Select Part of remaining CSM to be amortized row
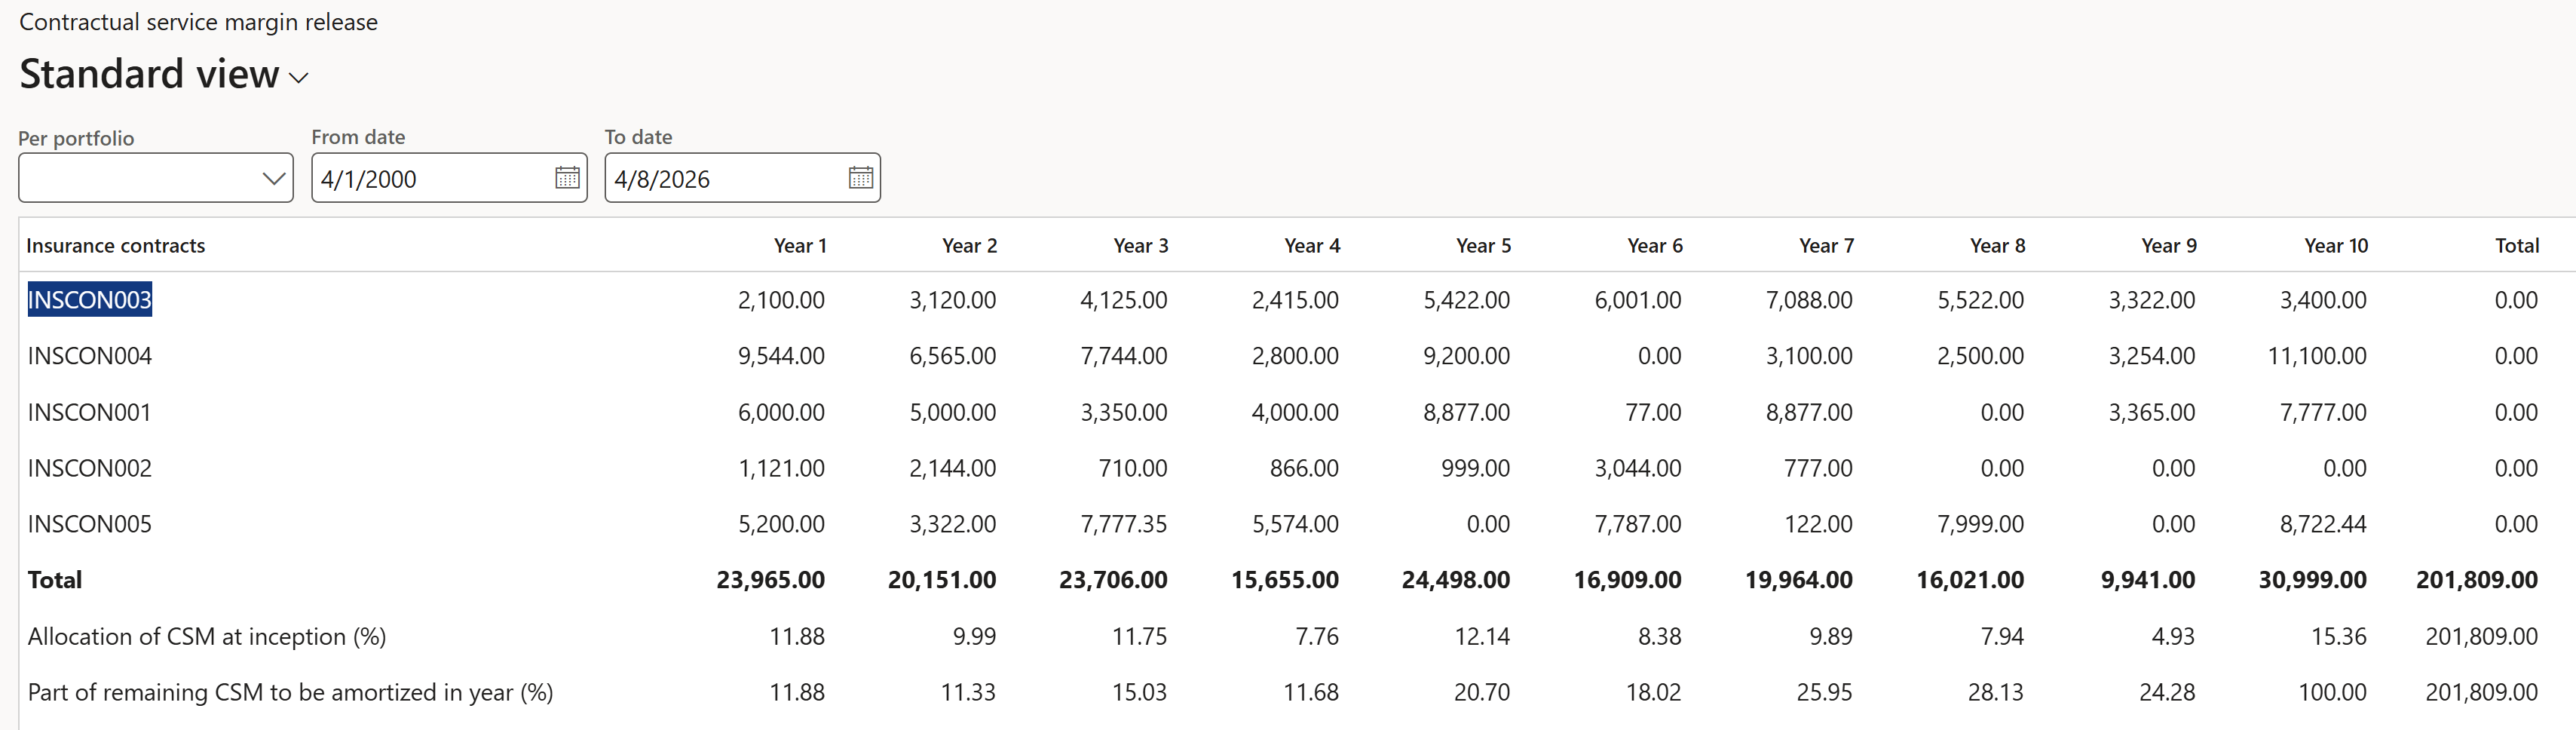The width and height of the screenshot is (2576, 730). [290, 692]
